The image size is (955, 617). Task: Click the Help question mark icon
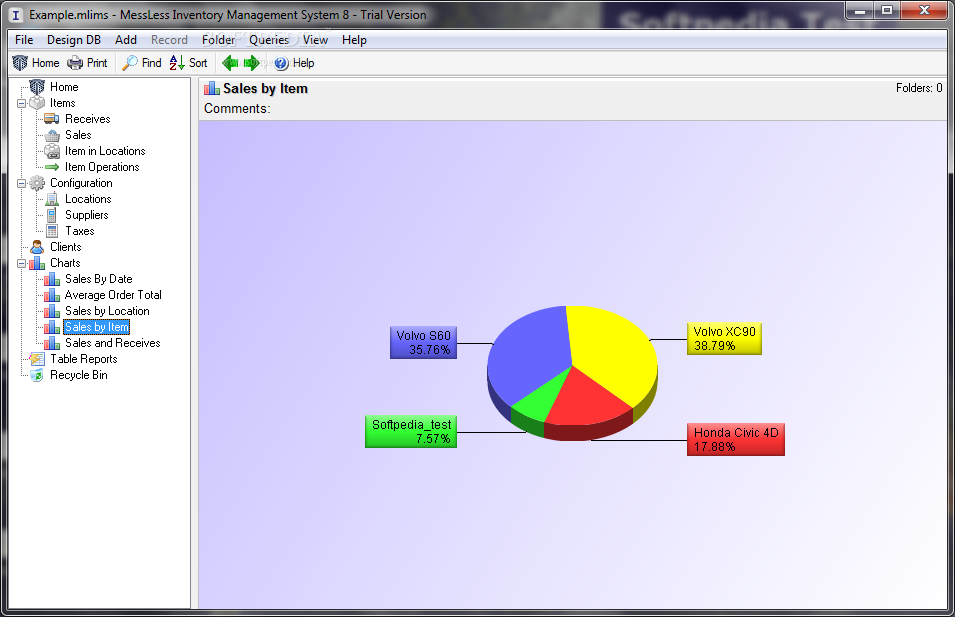281,63
